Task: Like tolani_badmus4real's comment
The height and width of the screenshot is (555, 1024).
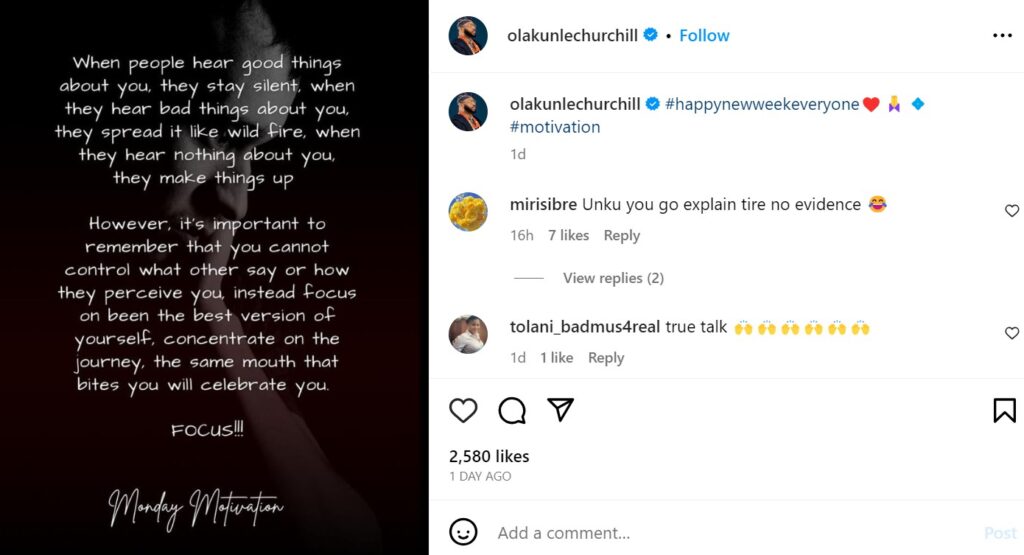Action: click(1011, 333)
